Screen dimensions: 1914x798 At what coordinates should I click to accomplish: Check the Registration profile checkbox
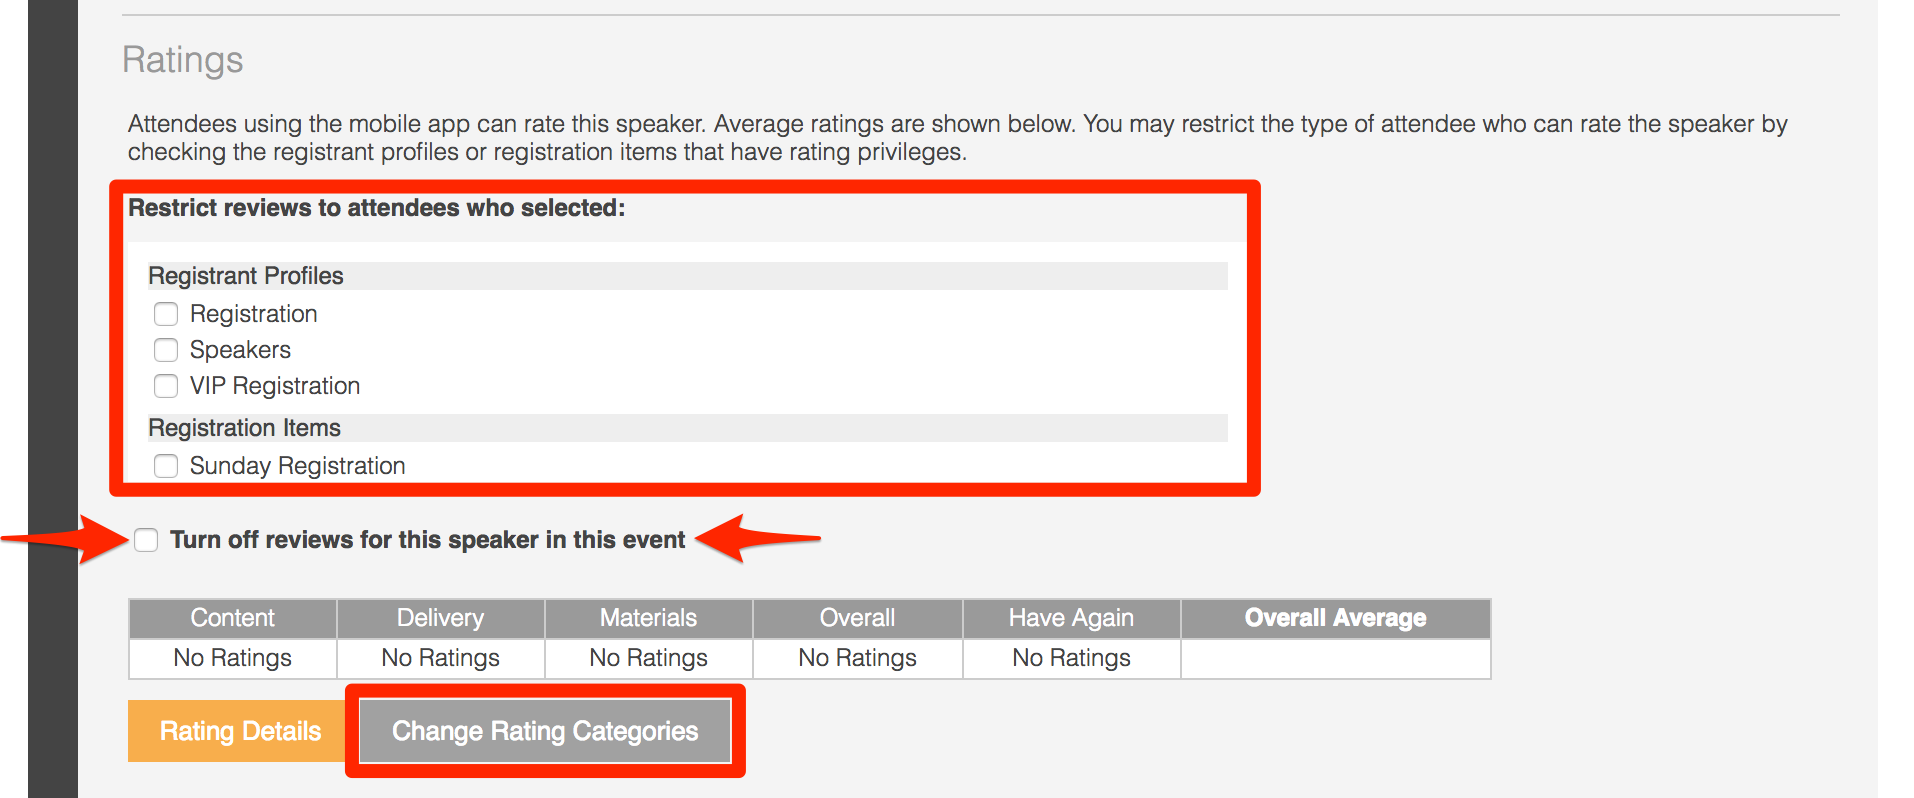click(166, 314)
